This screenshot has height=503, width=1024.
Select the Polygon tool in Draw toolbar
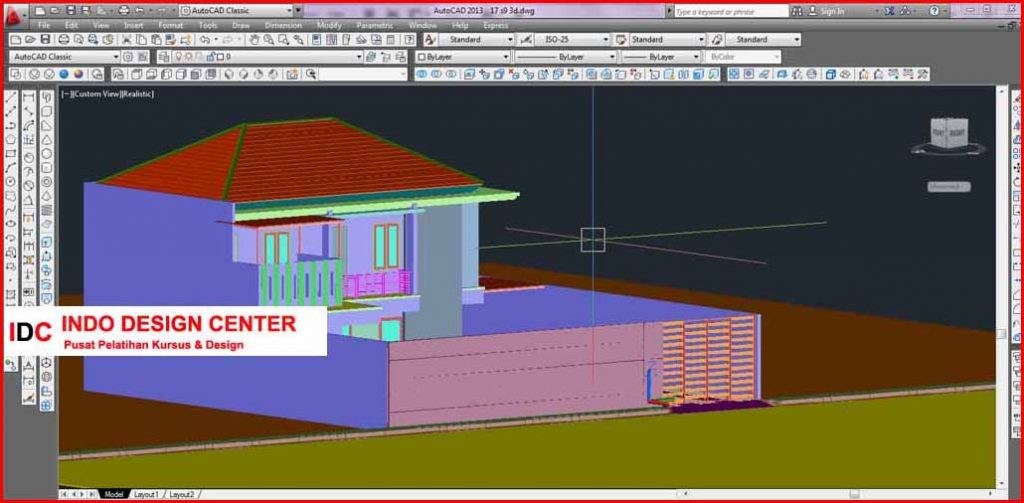pyautogui.click(x=11, y=139)
